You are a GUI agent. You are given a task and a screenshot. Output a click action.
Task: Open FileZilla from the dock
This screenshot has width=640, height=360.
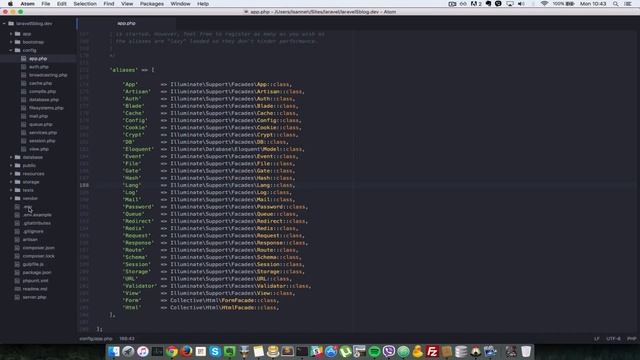pos(432,351)
